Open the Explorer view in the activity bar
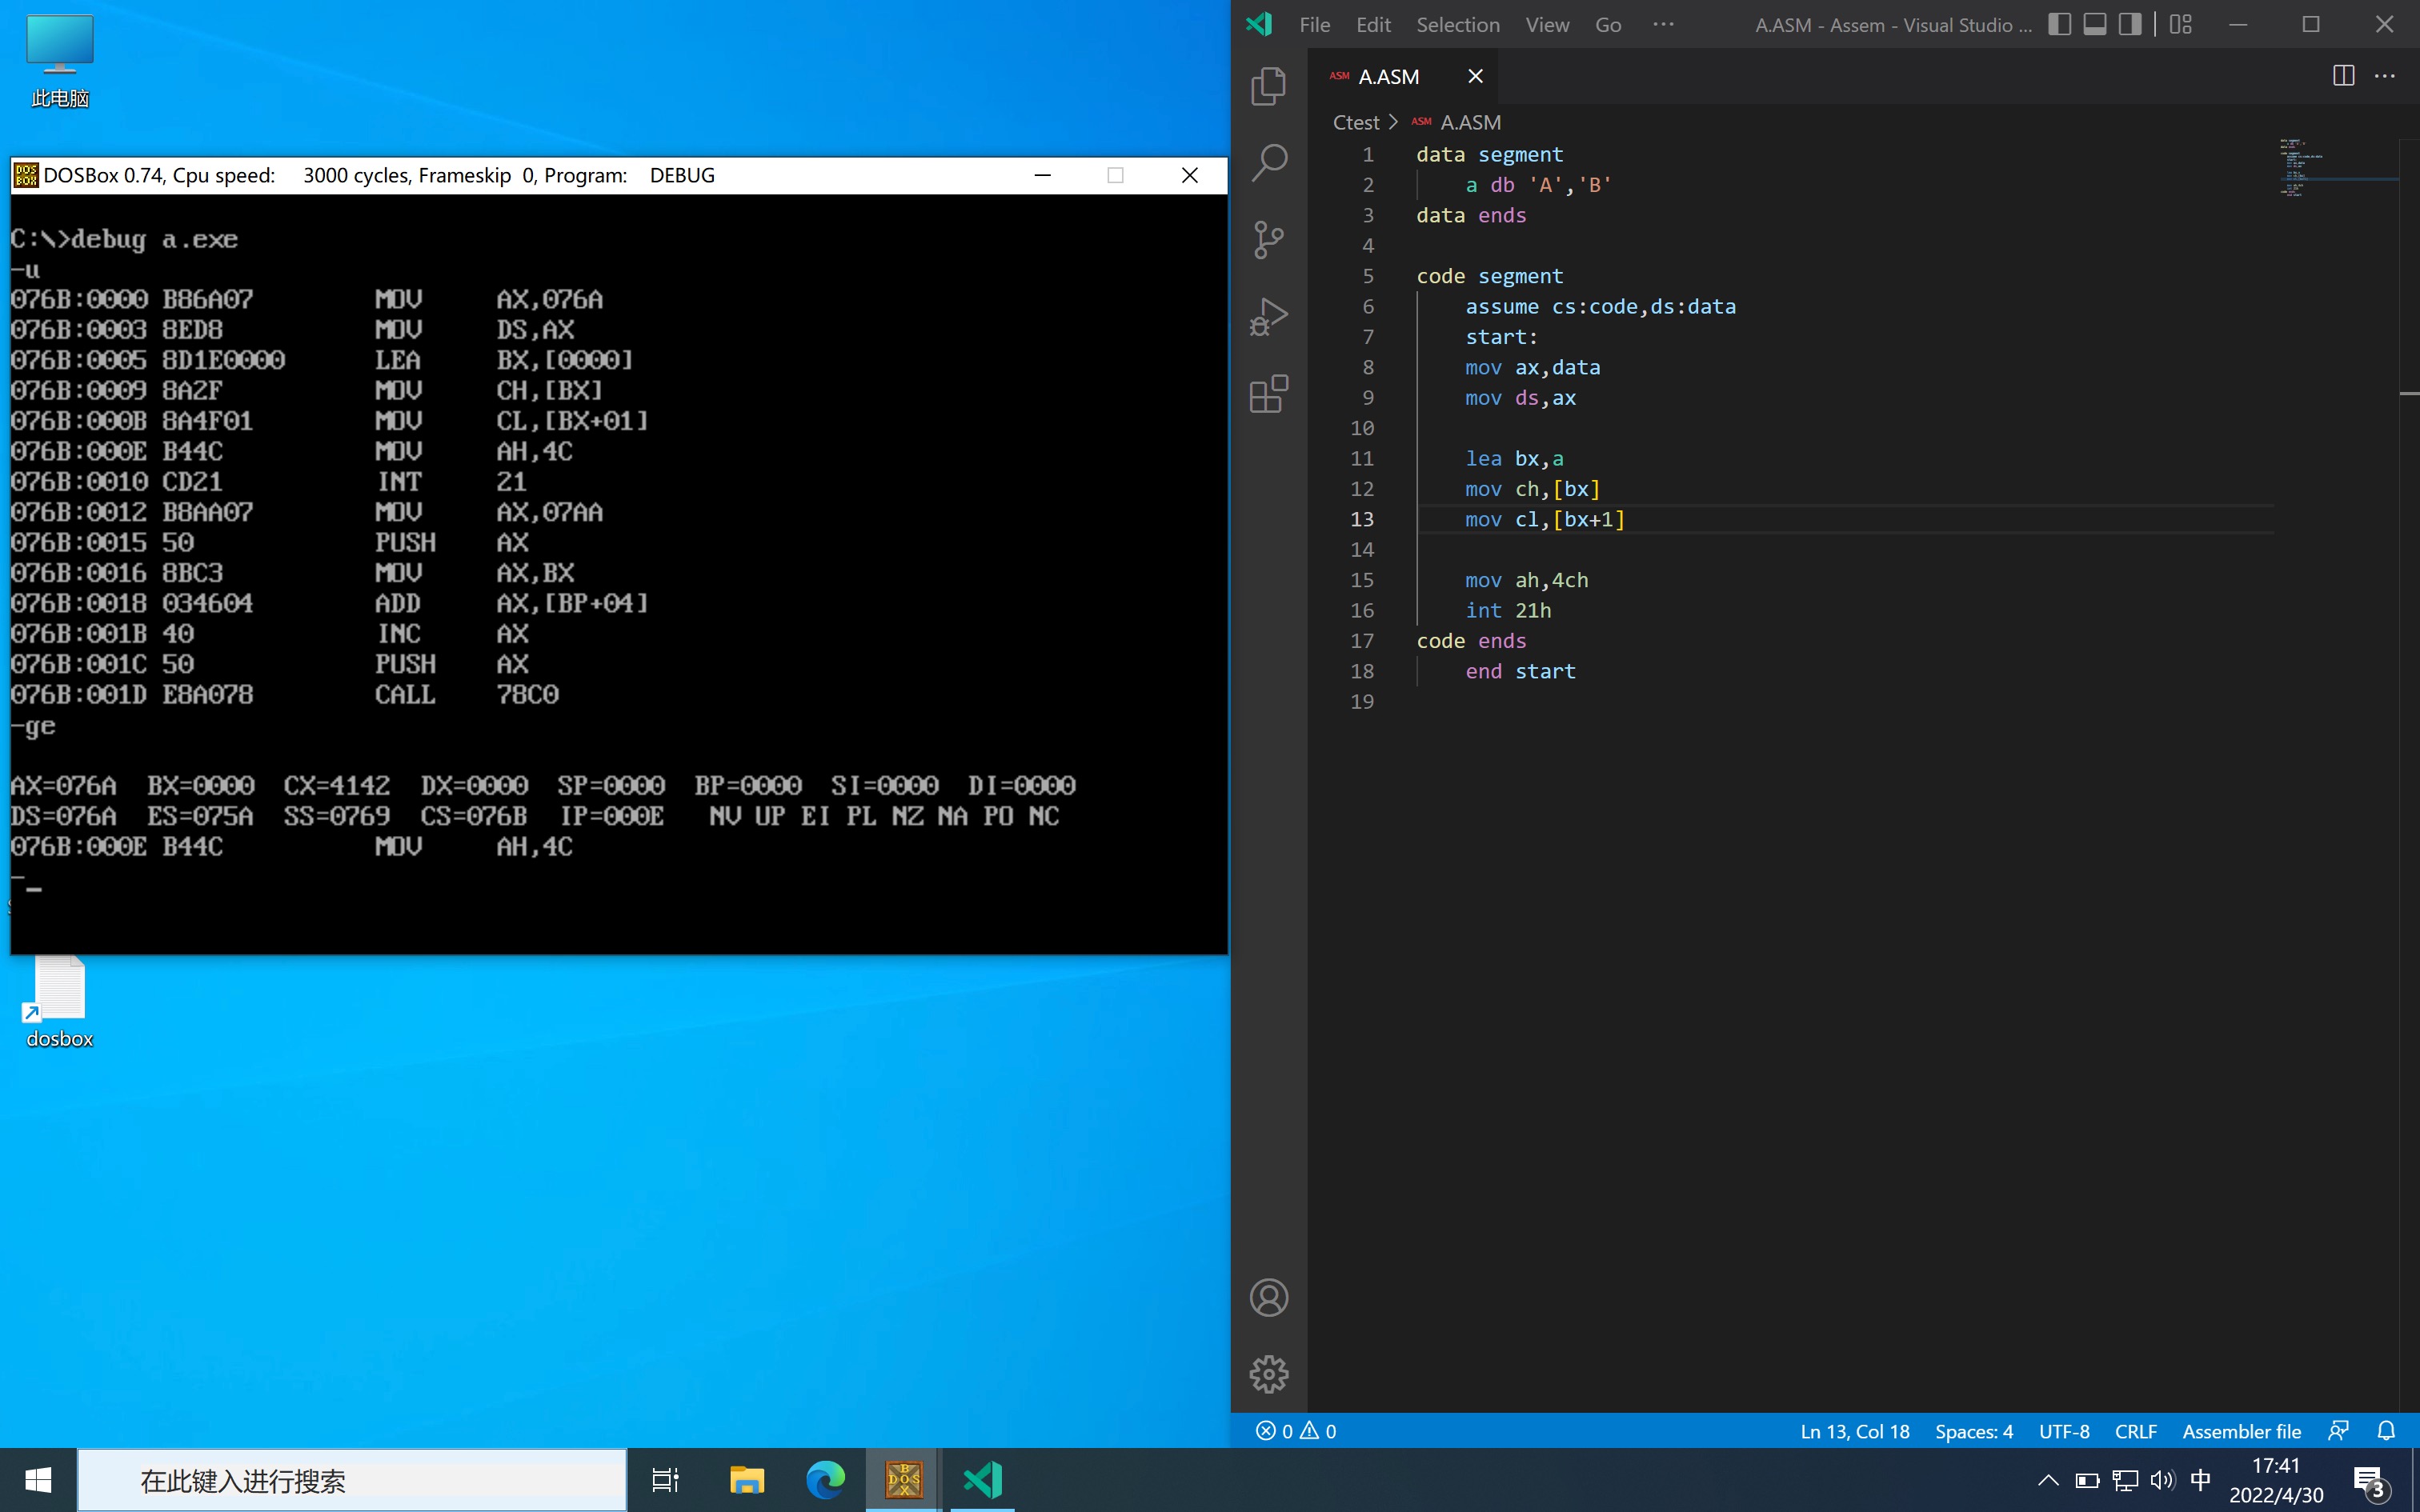 click(1268, 86)
